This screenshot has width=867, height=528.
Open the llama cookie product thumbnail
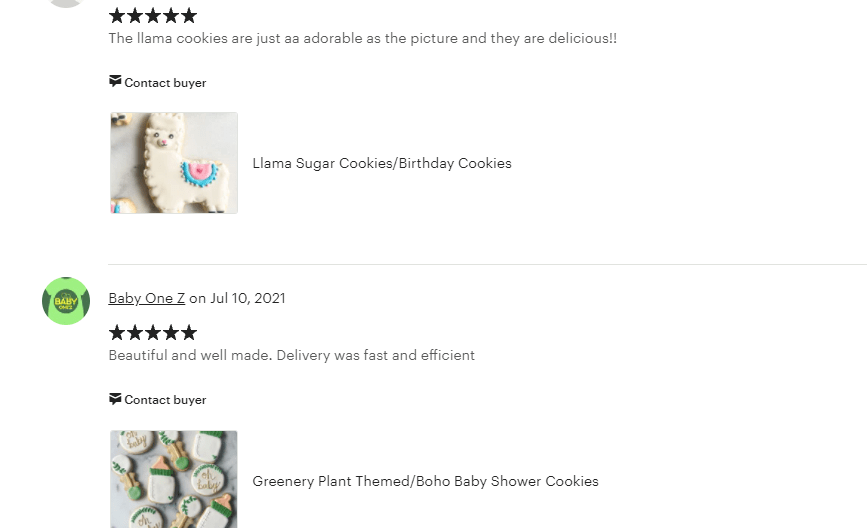point(174,163)
